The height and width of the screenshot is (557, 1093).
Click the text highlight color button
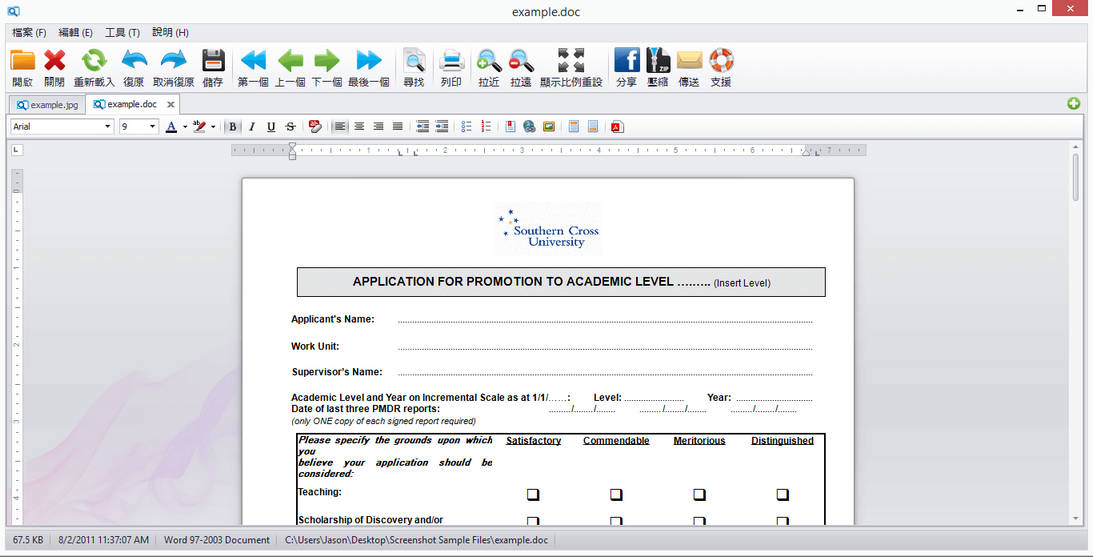[x=199, y=127]
